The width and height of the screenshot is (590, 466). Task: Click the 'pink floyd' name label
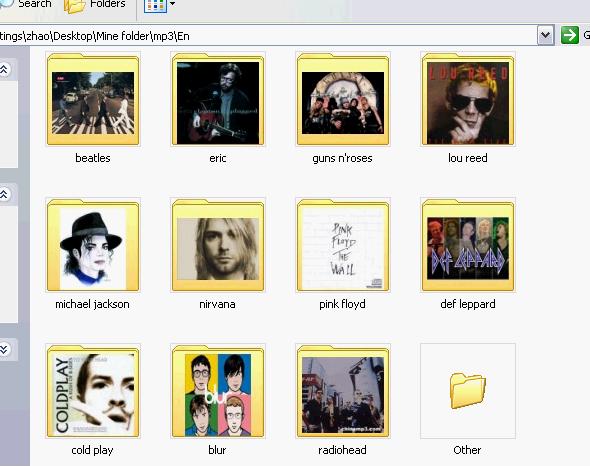(x=342, y=304)
